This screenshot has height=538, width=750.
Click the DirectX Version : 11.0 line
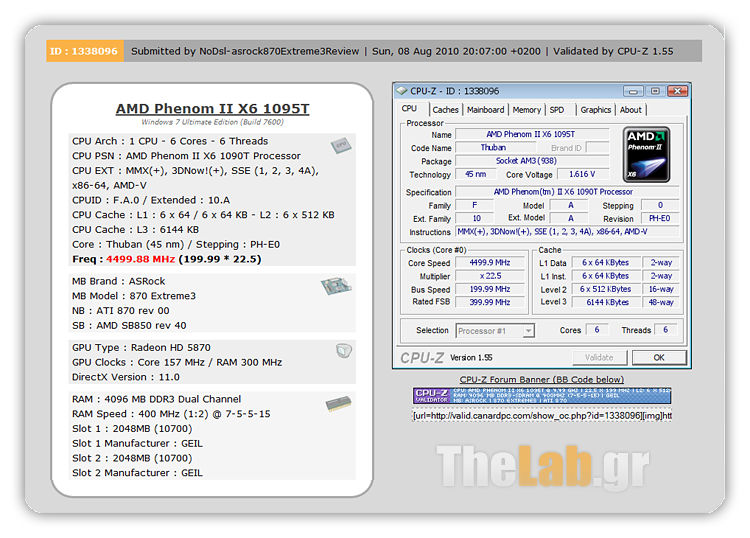click(x=126, y=377)
